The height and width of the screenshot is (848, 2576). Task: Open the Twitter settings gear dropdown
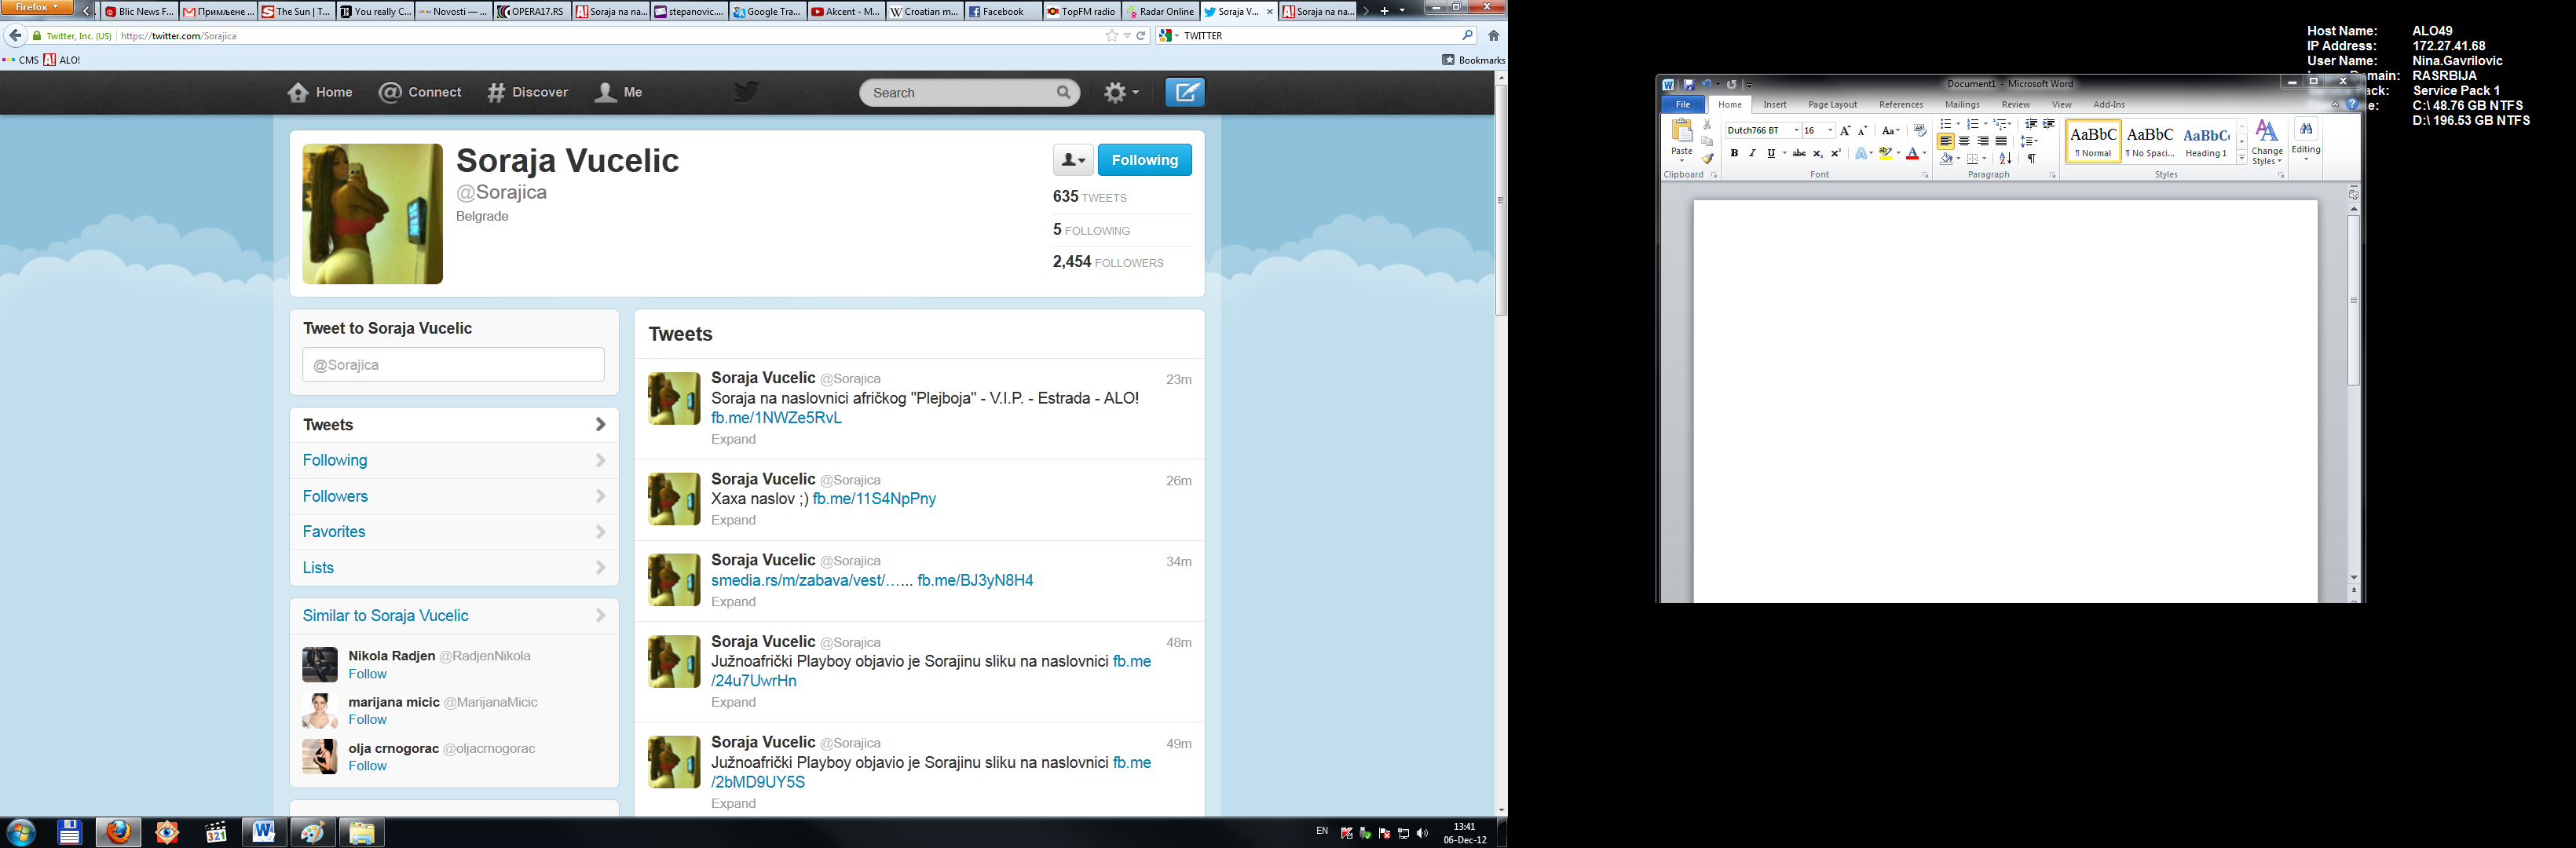coord(1121,92)
